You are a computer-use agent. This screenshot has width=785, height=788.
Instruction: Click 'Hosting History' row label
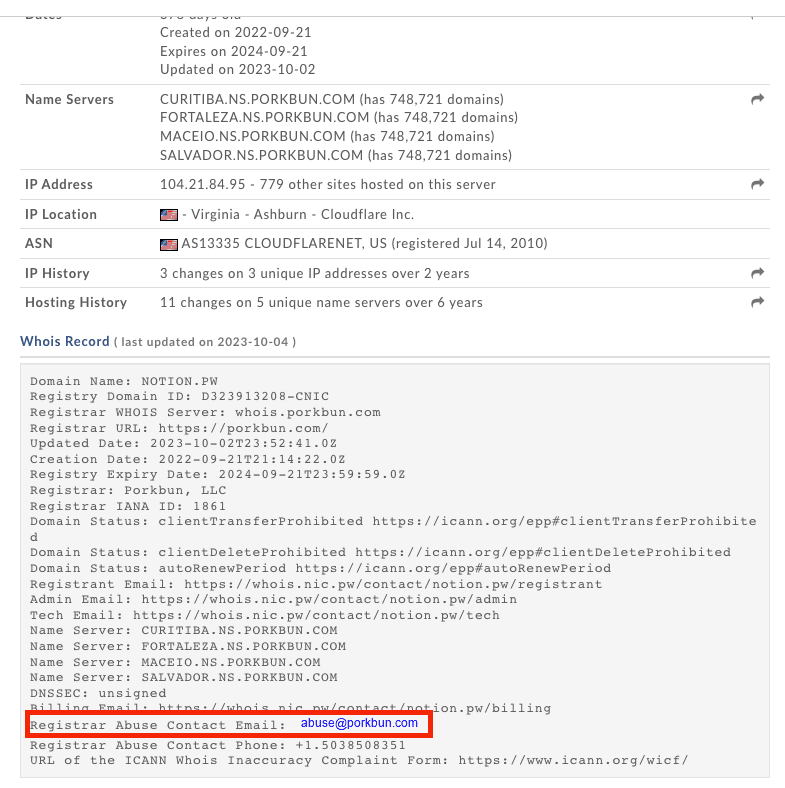click(76, 303)
